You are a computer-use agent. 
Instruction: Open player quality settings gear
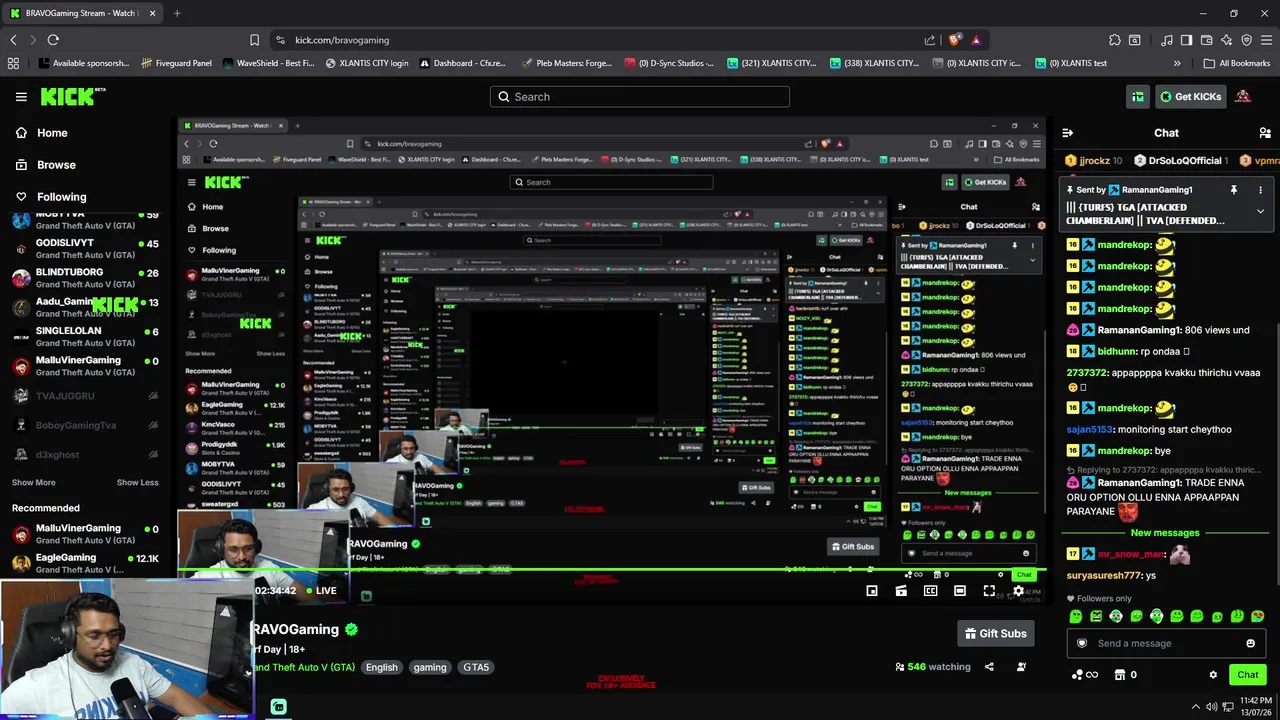1019,591
